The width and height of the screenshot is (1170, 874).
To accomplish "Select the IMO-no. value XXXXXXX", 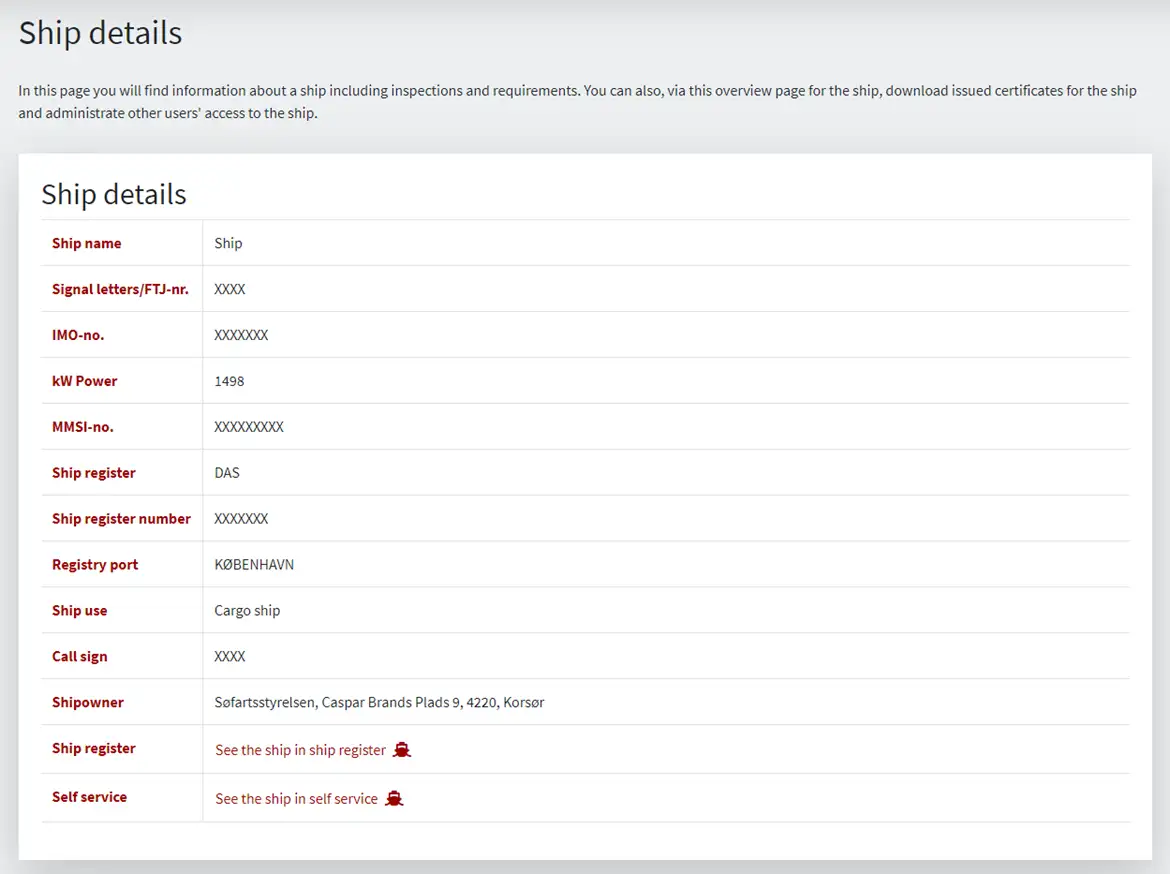I will pos(241,335).
